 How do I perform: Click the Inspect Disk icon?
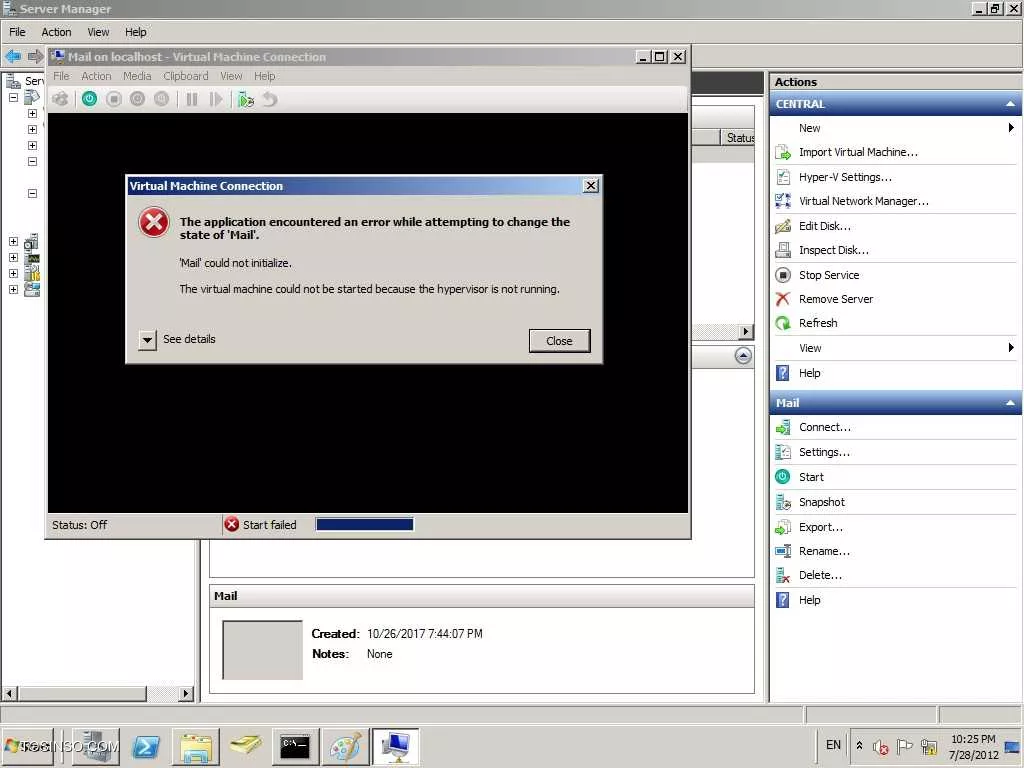point(783,250)
